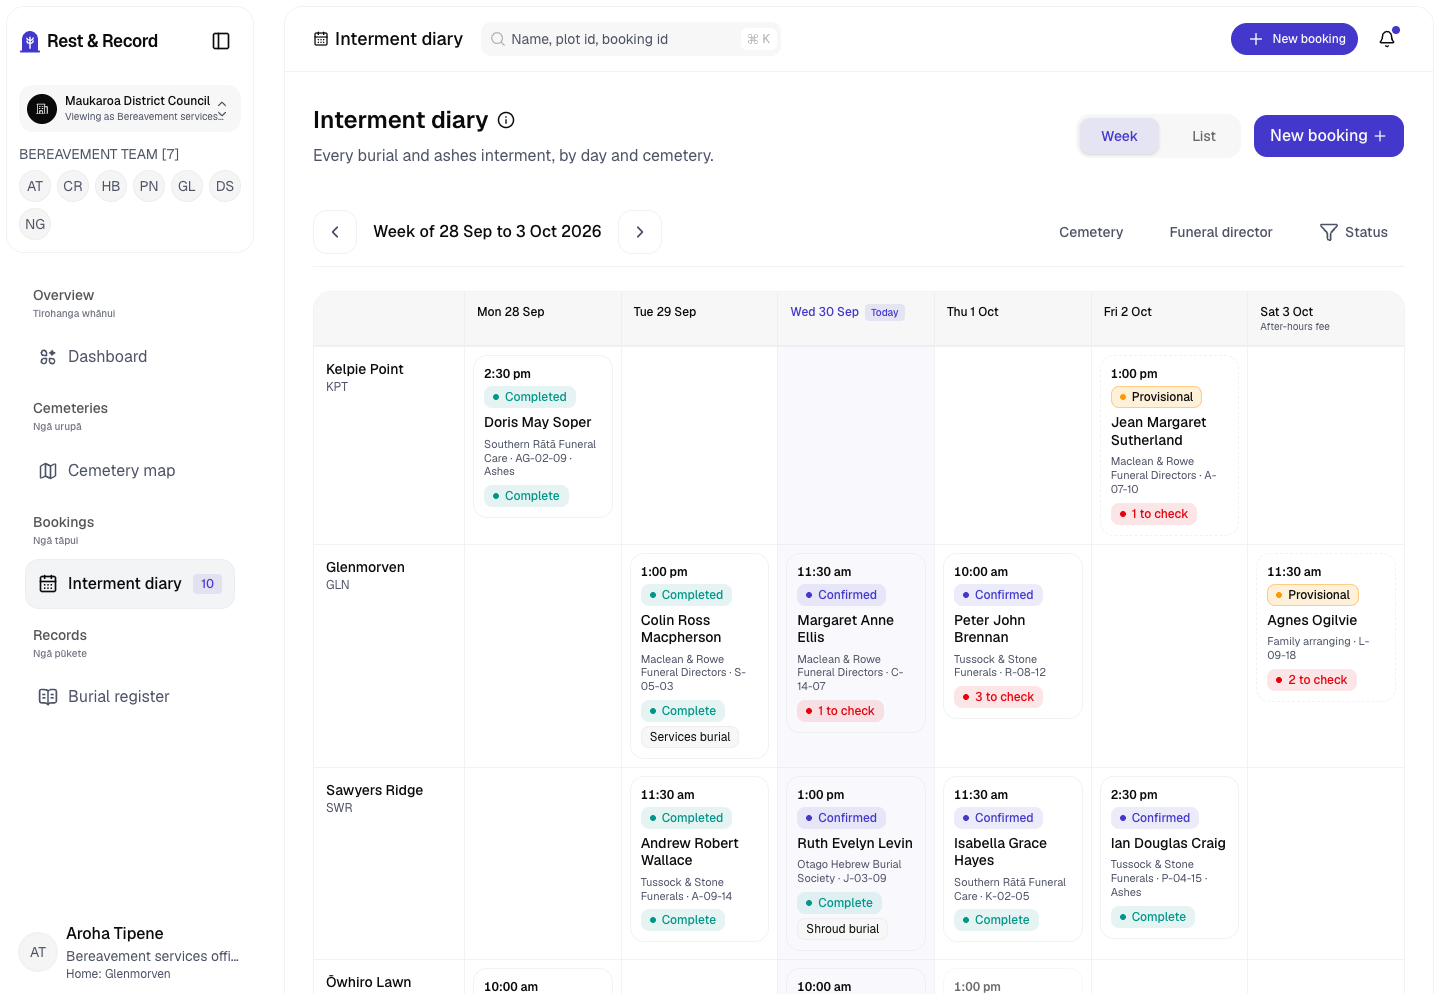Open Jean Margaret Sutherland booking
This screenshot has width=1440, height=1000.
coord(1169,445)
